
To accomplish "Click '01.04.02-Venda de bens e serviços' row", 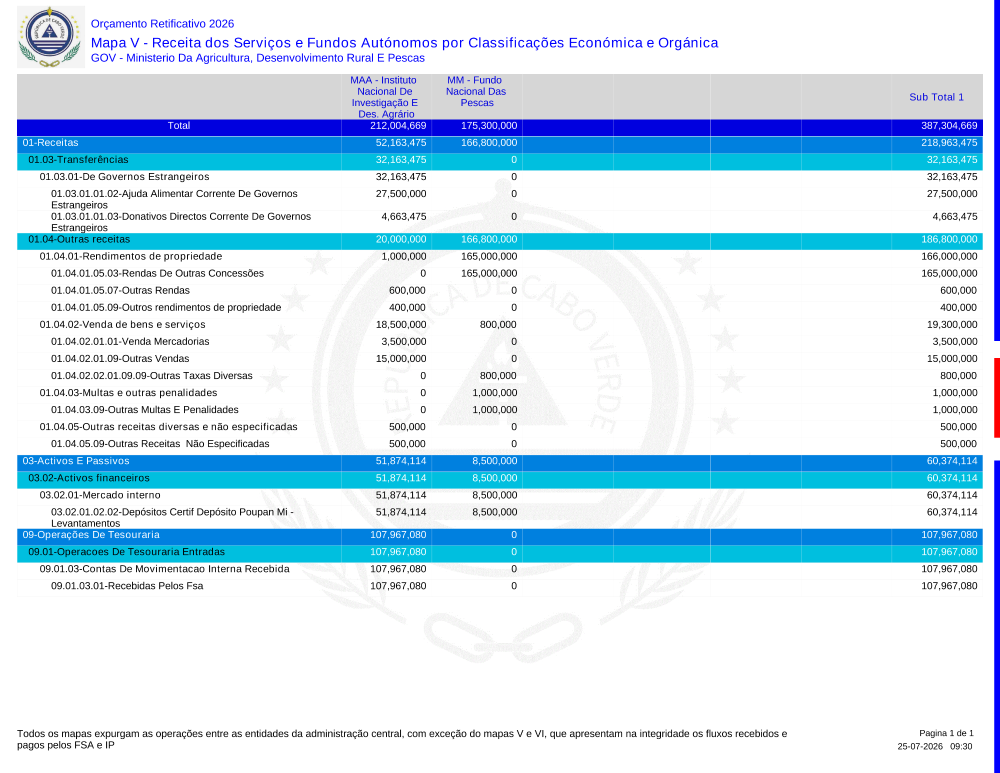I will (x=499, y=325).
